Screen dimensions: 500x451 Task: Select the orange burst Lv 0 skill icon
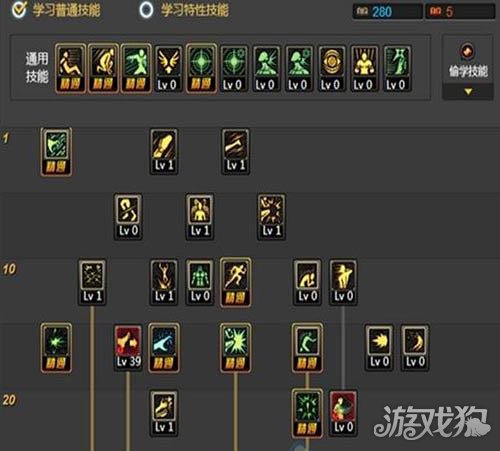[379, 347]
